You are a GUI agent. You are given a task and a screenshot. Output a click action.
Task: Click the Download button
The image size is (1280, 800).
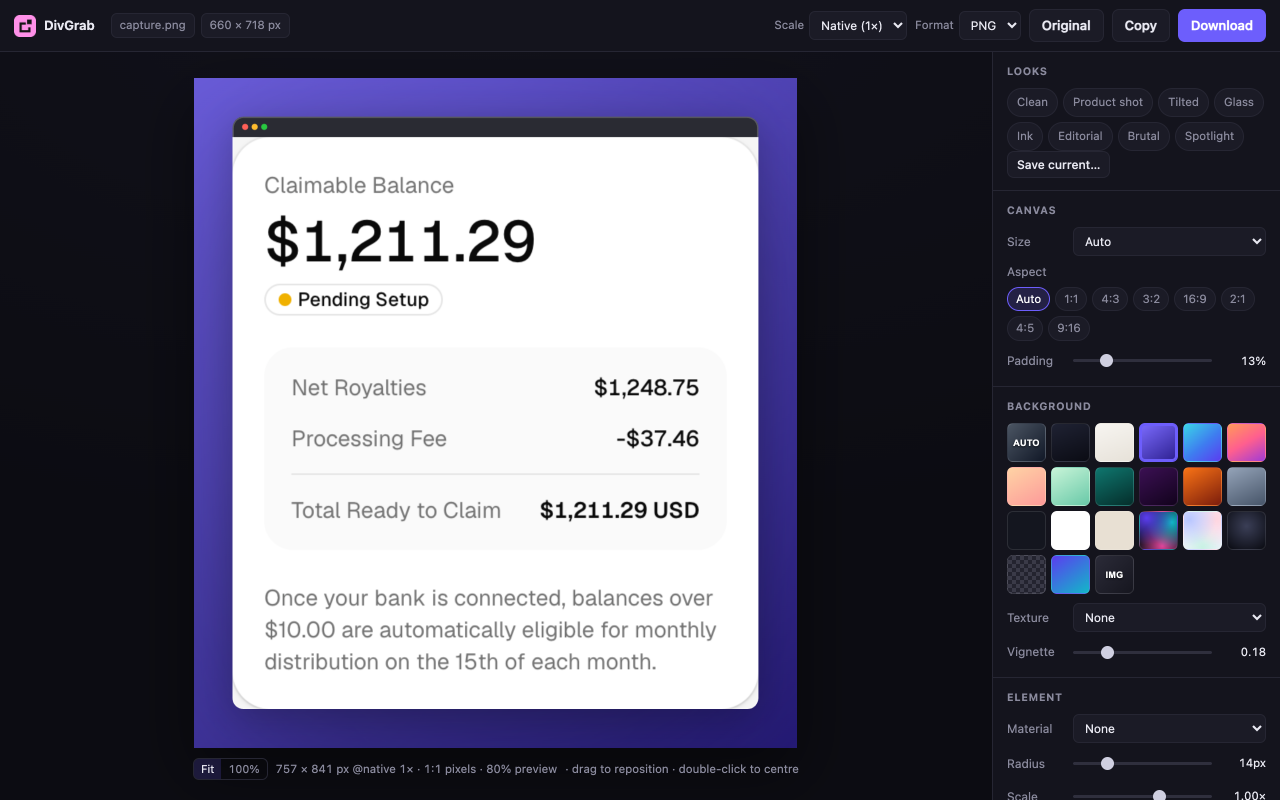pos(1222,26)
